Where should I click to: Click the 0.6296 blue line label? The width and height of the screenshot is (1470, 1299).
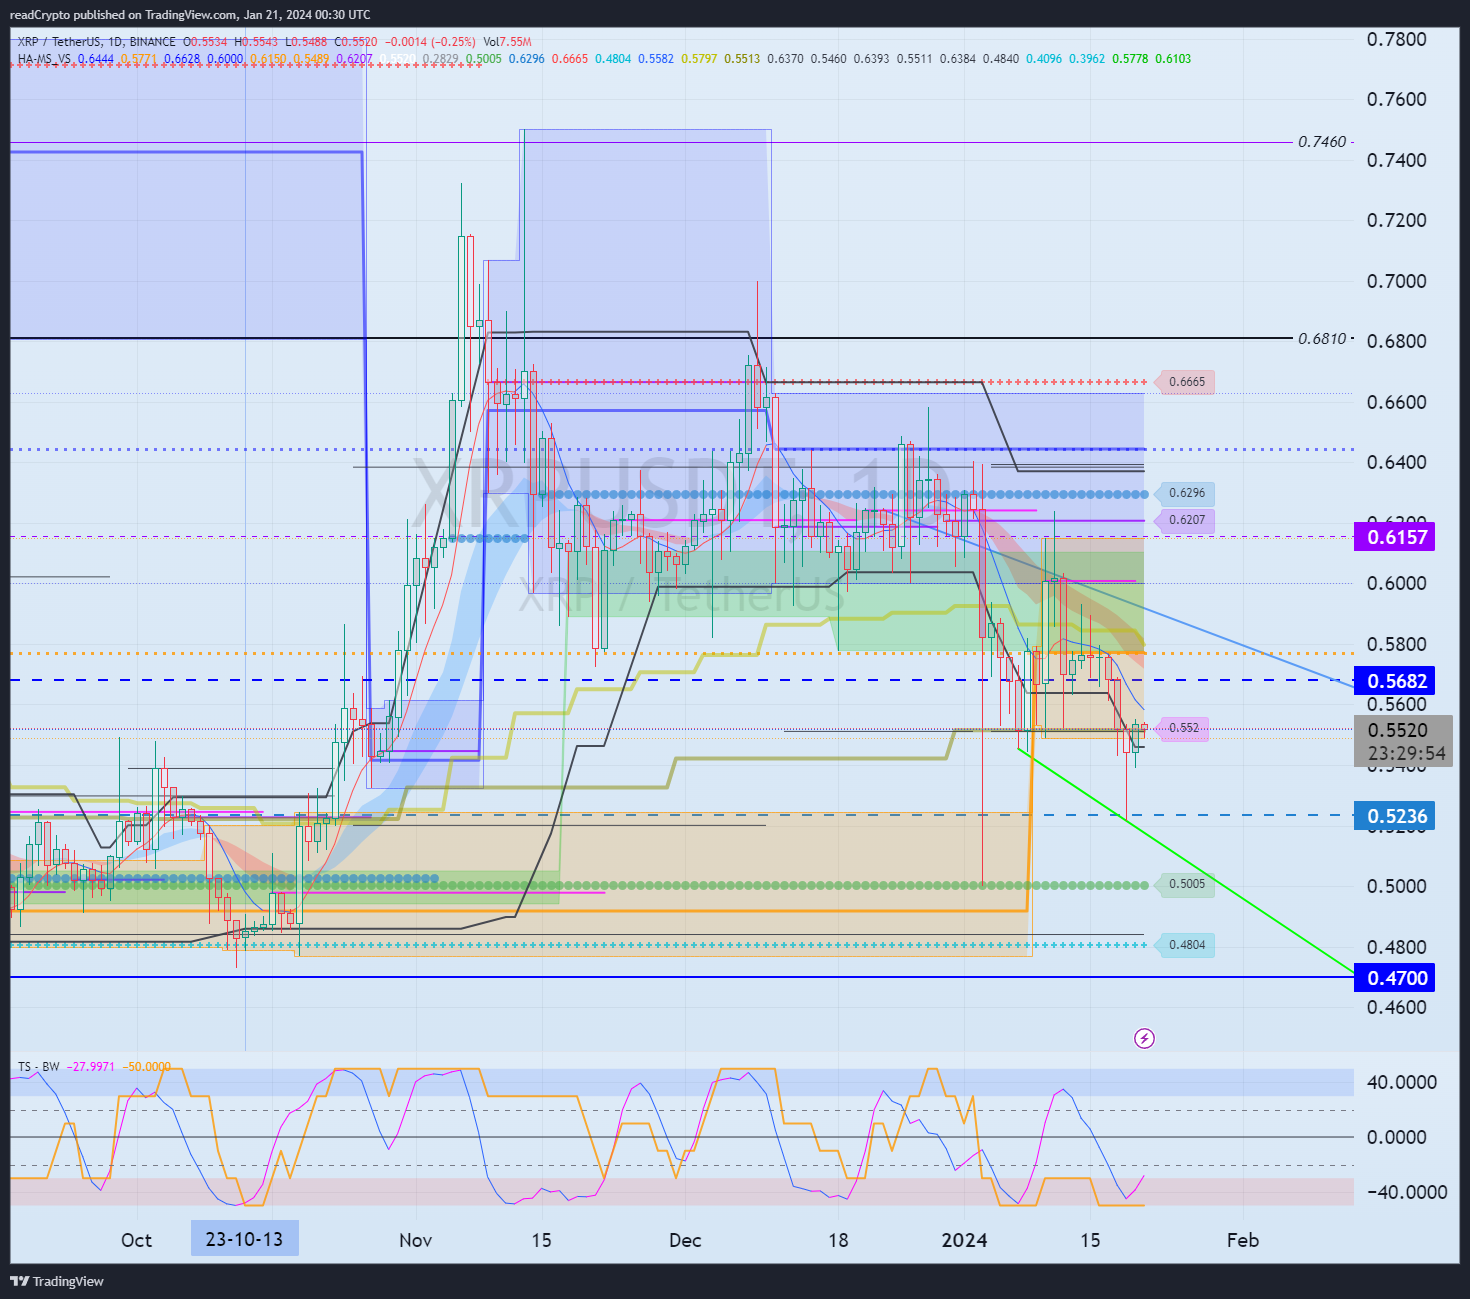tap(1186, 493)
